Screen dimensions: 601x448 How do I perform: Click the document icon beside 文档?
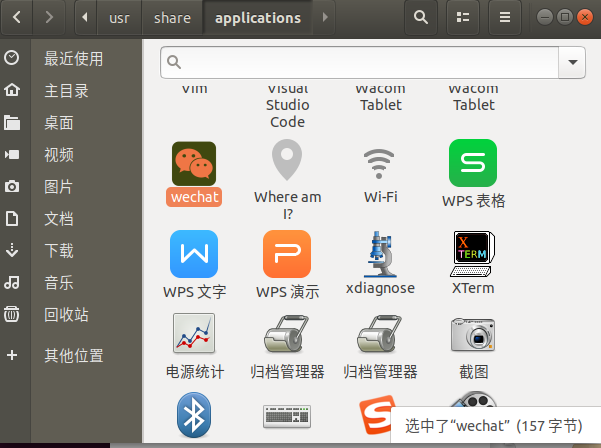click(12, 218)
